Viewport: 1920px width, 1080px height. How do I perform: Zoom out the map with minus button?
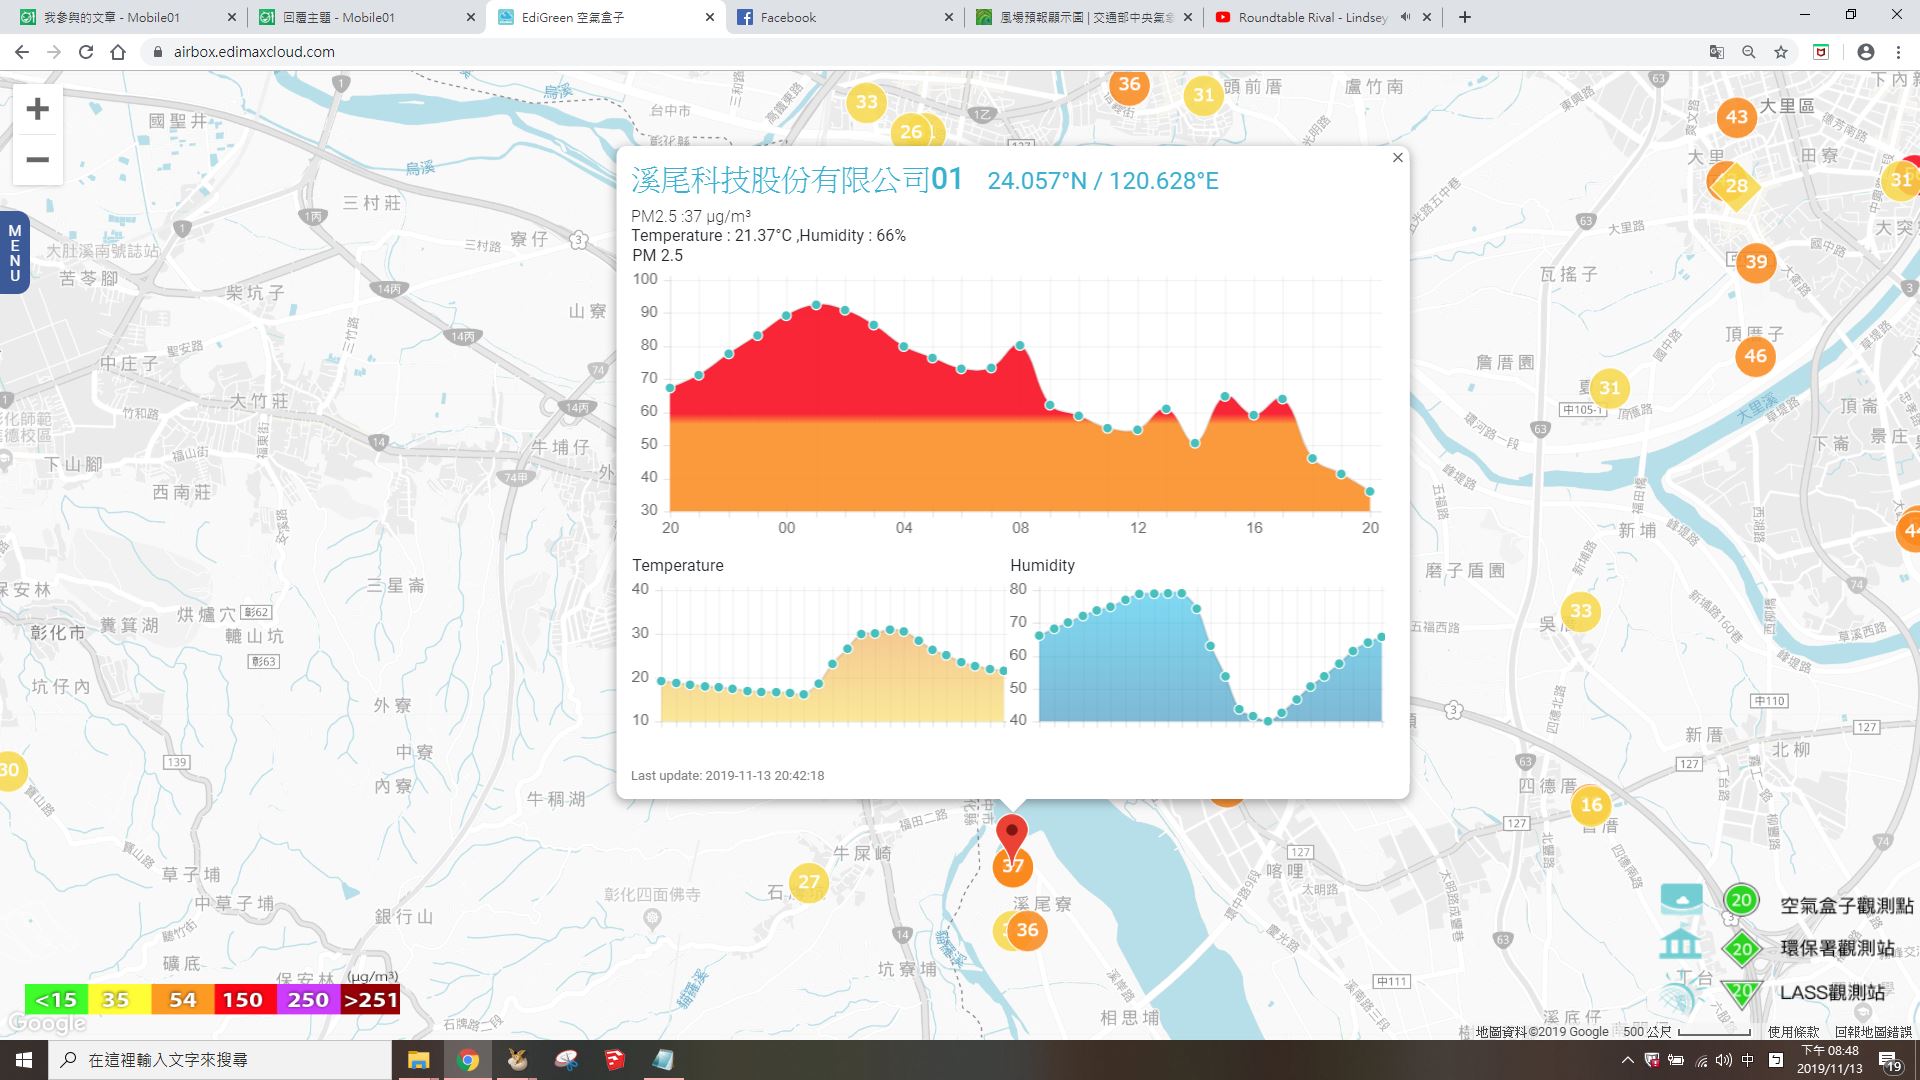click(37, 160)
